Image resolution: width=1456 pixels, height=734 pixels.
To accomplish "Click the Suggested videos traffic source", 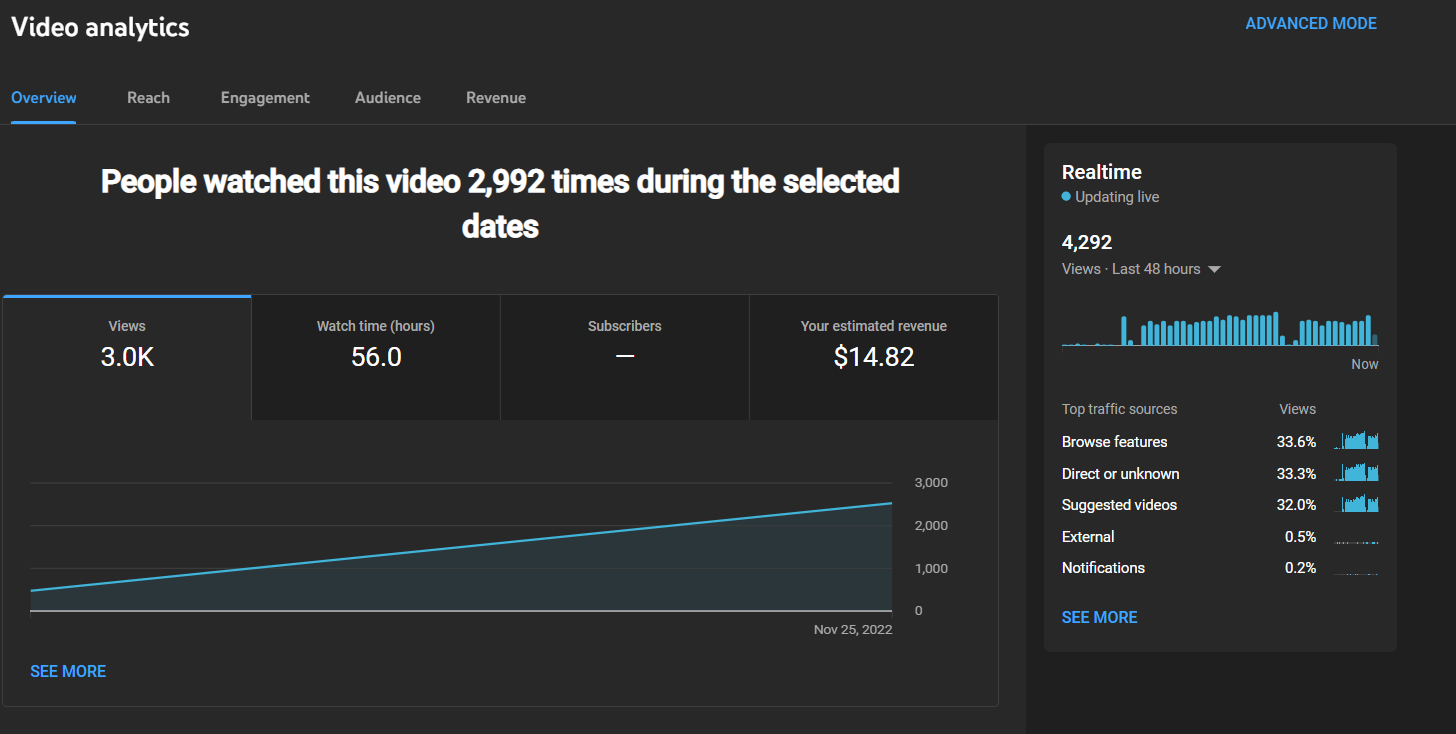I will (1119, 505).
